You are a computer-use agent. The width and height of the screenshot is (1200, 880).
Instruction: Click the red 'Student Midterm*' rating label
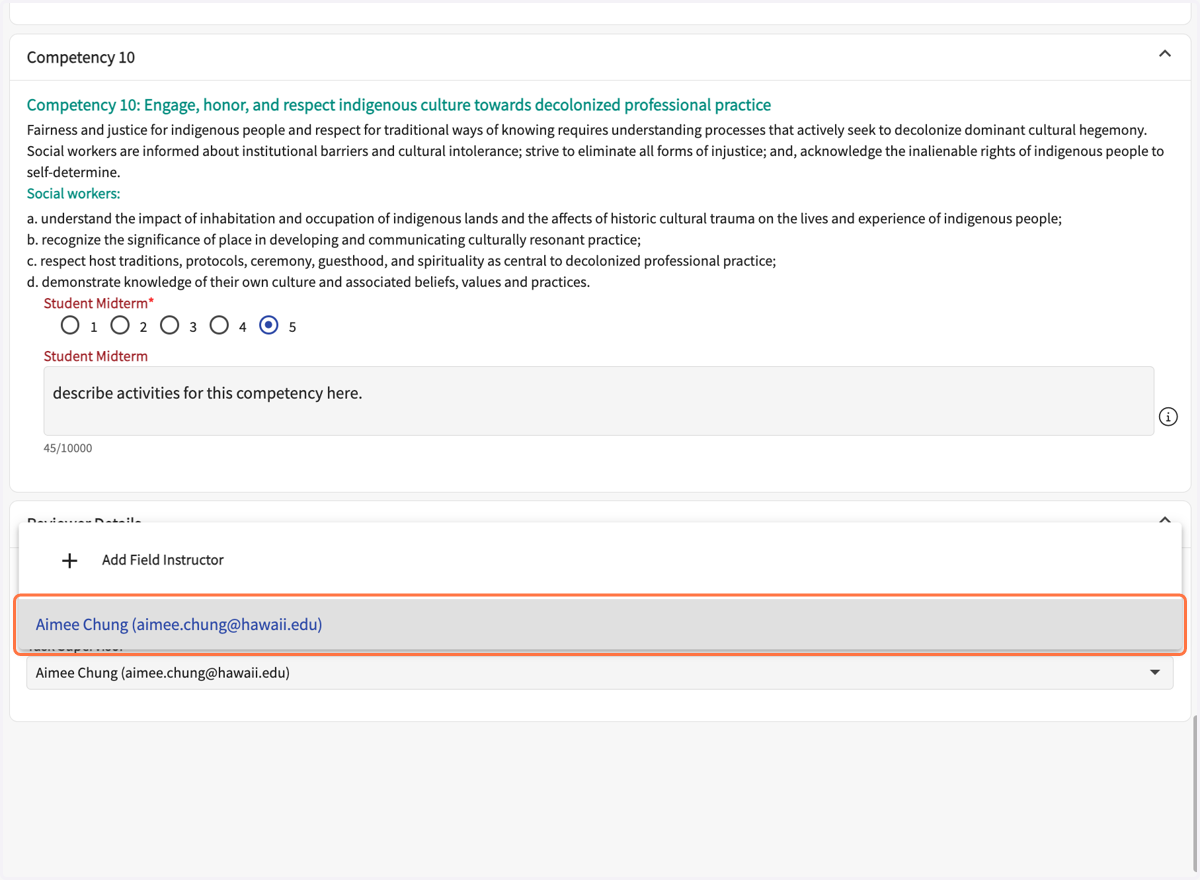pos(99,303)
